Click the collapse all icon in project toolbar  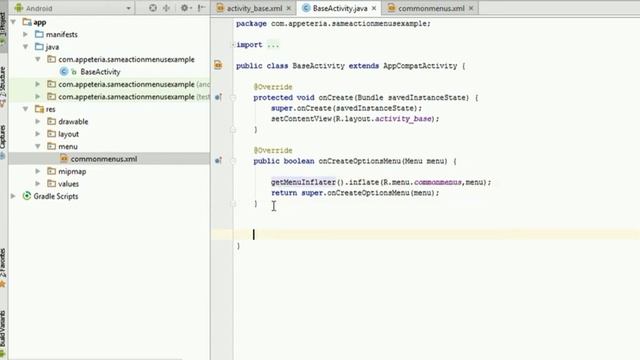click(166, 8)
